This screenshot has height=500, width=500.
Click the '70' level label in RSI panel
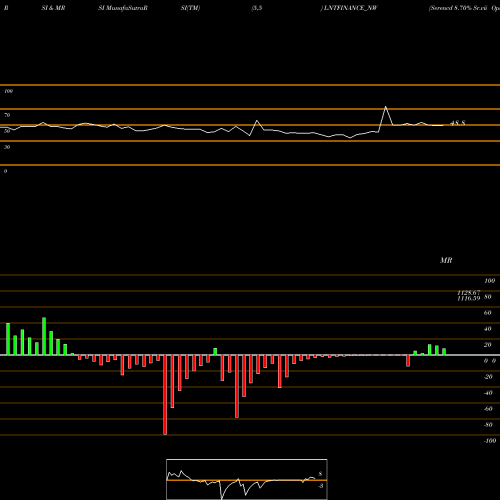7,115
